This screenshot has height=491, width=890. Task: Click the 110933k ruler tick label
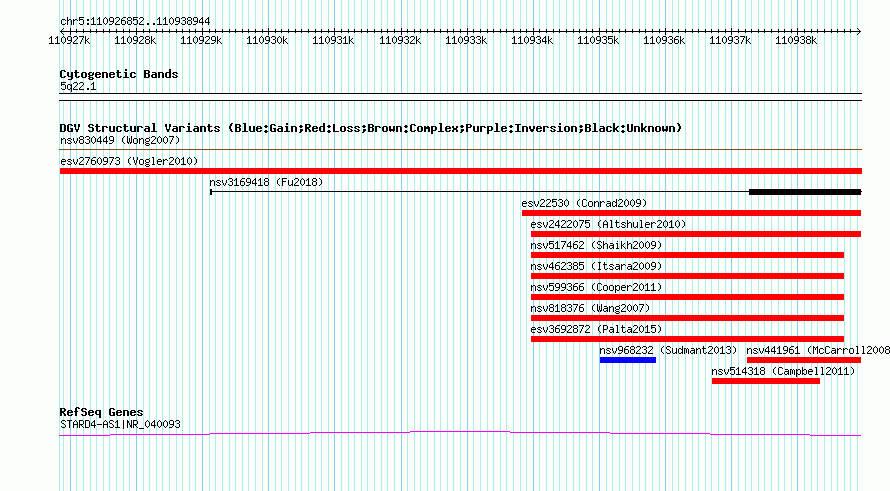tap(465, 40)
